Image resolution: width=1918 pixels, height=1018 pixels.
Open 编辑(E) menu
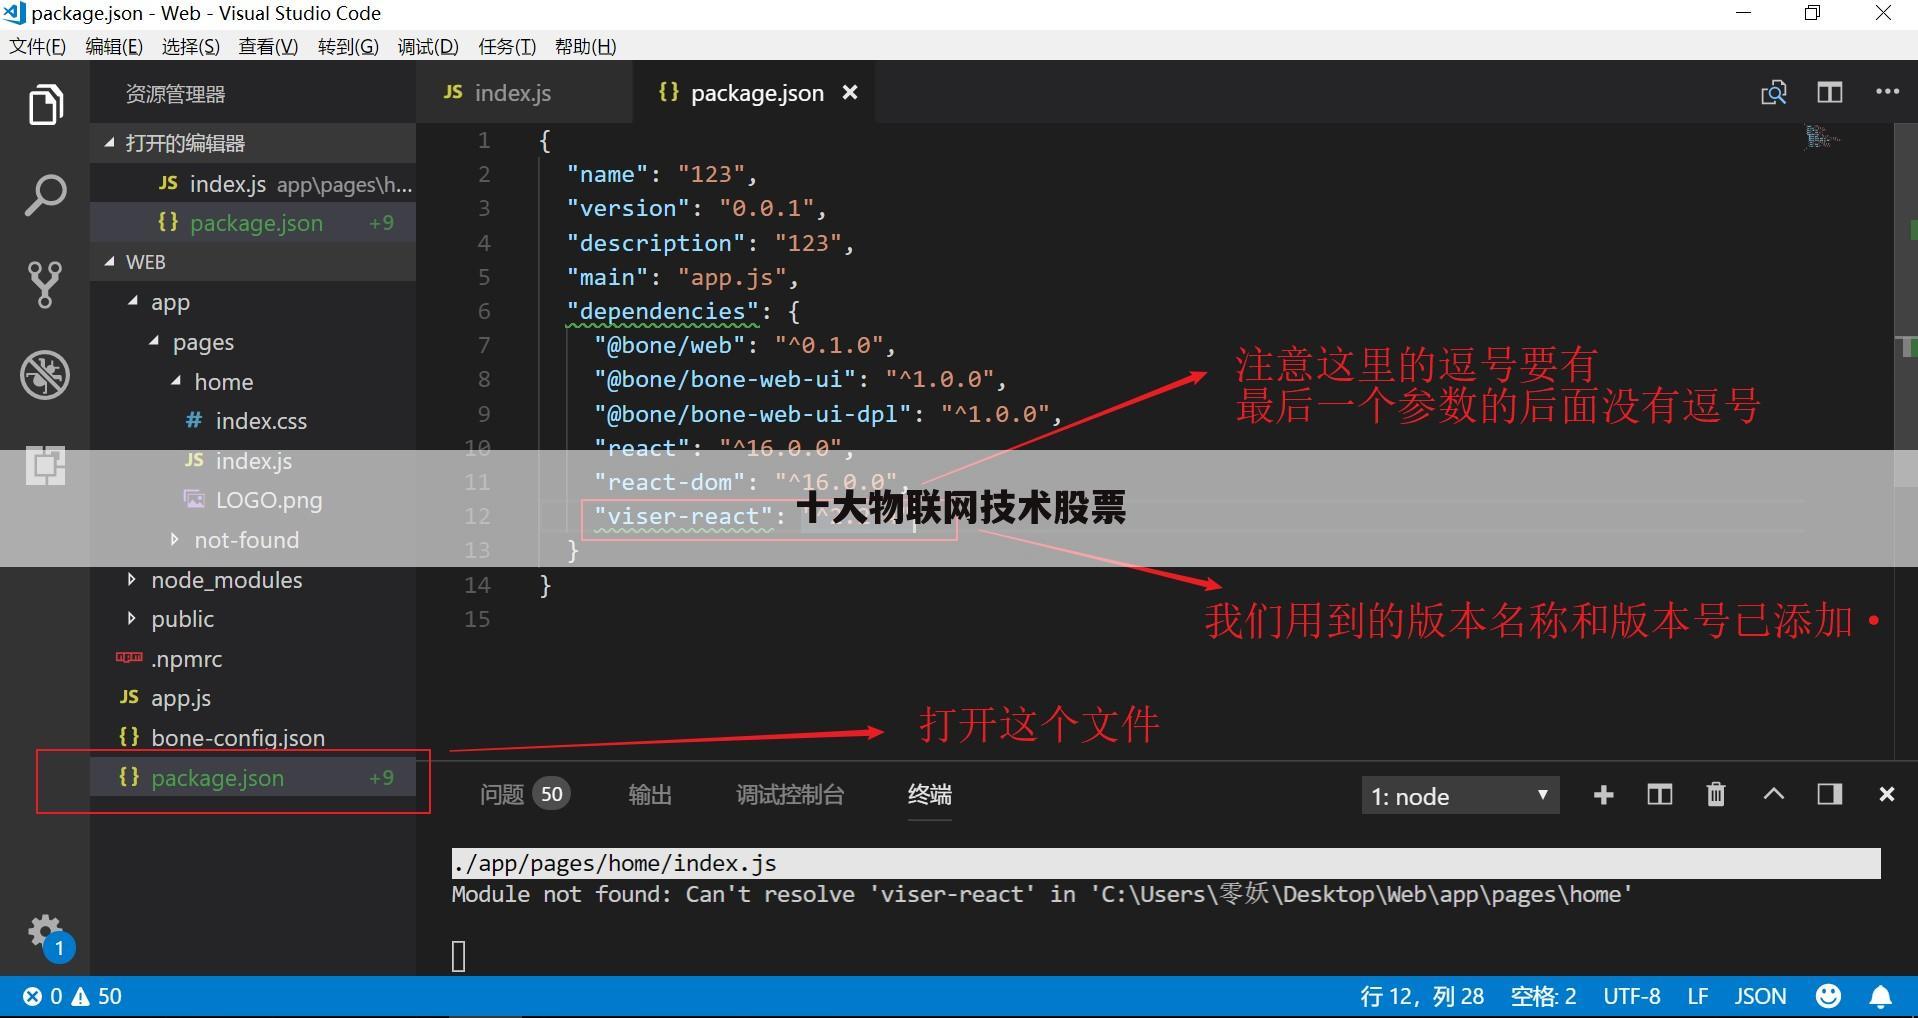click(114, 47)
